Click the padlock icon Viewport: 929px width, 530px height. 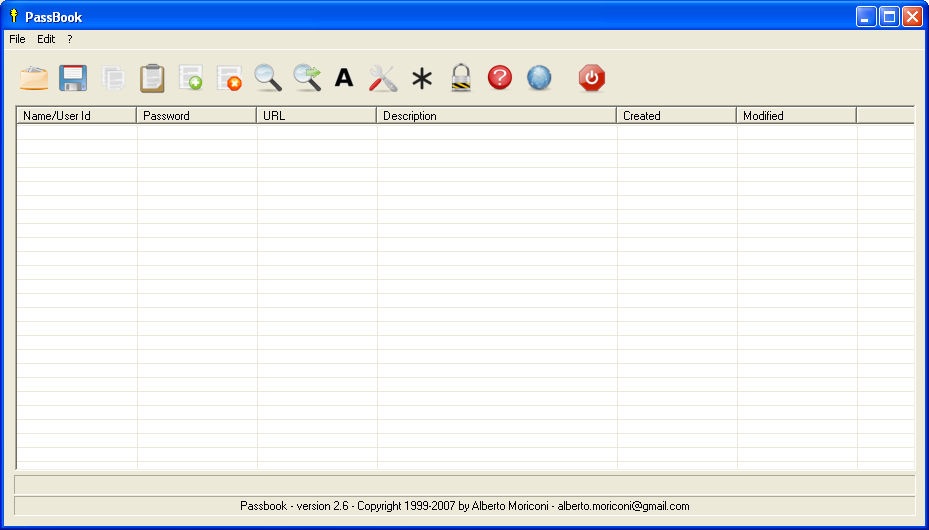pyautogui.click(x=460, y=78)
